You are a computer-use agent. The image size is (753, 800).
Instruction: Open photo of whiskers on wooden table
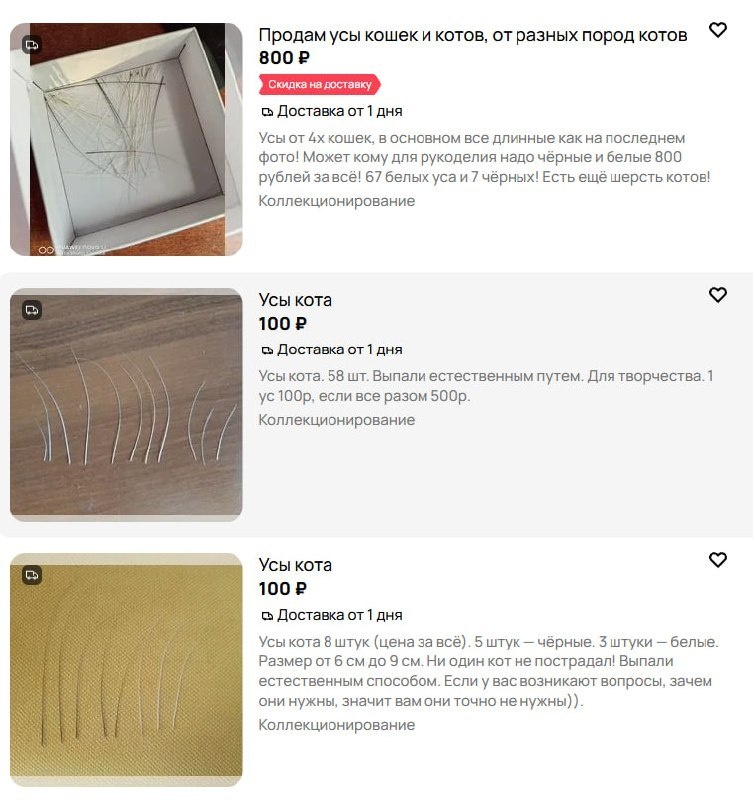[126, 404]
